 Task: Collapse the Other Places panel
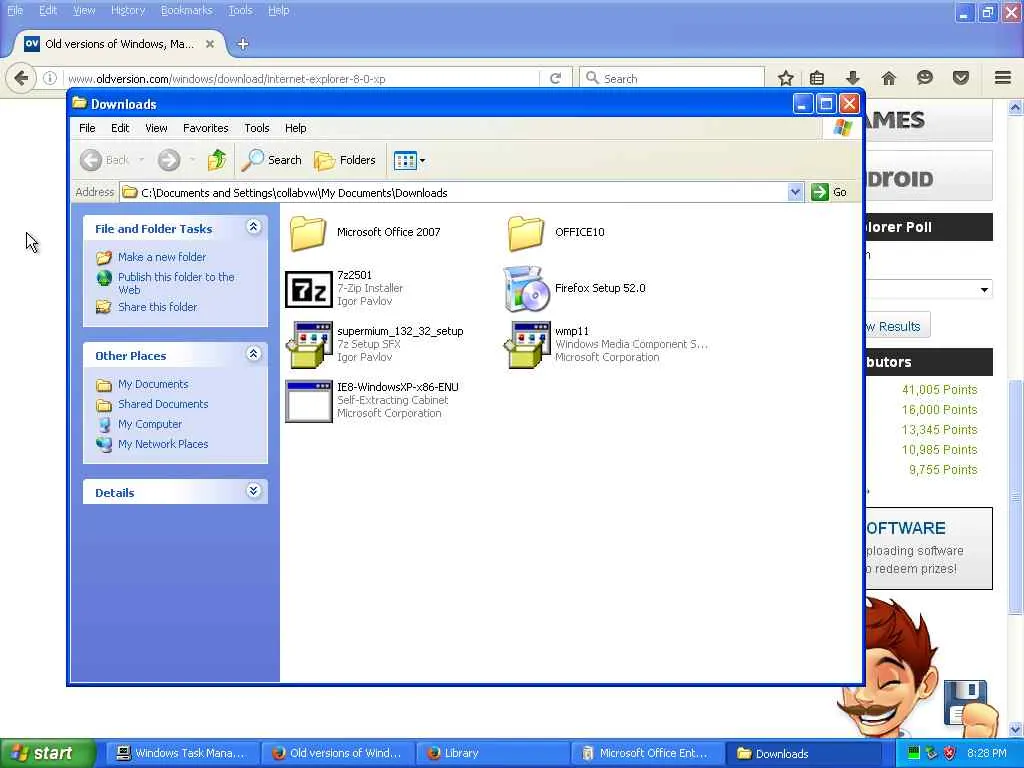pyautogui.click(x=253, y=354)
